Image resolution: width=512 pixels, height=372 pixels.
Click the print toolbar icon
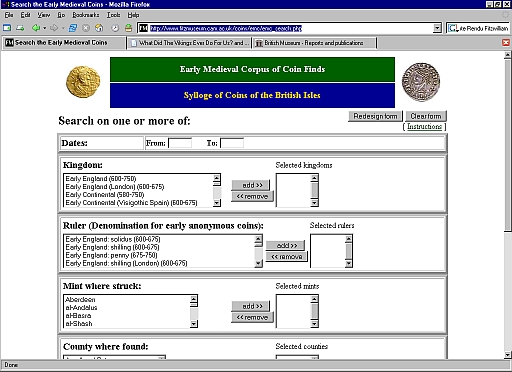coord(20,28)
